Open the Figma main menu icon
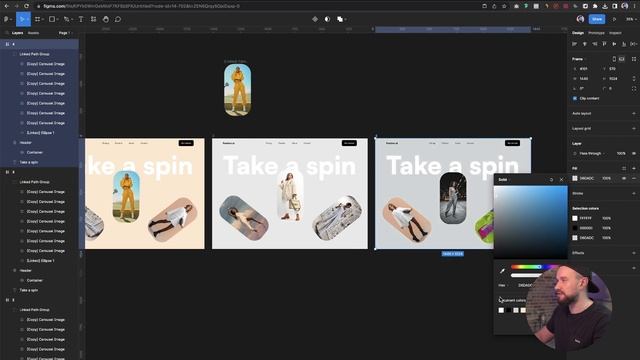The height and width of the screenshot is (360, 640). click(7, 19)
